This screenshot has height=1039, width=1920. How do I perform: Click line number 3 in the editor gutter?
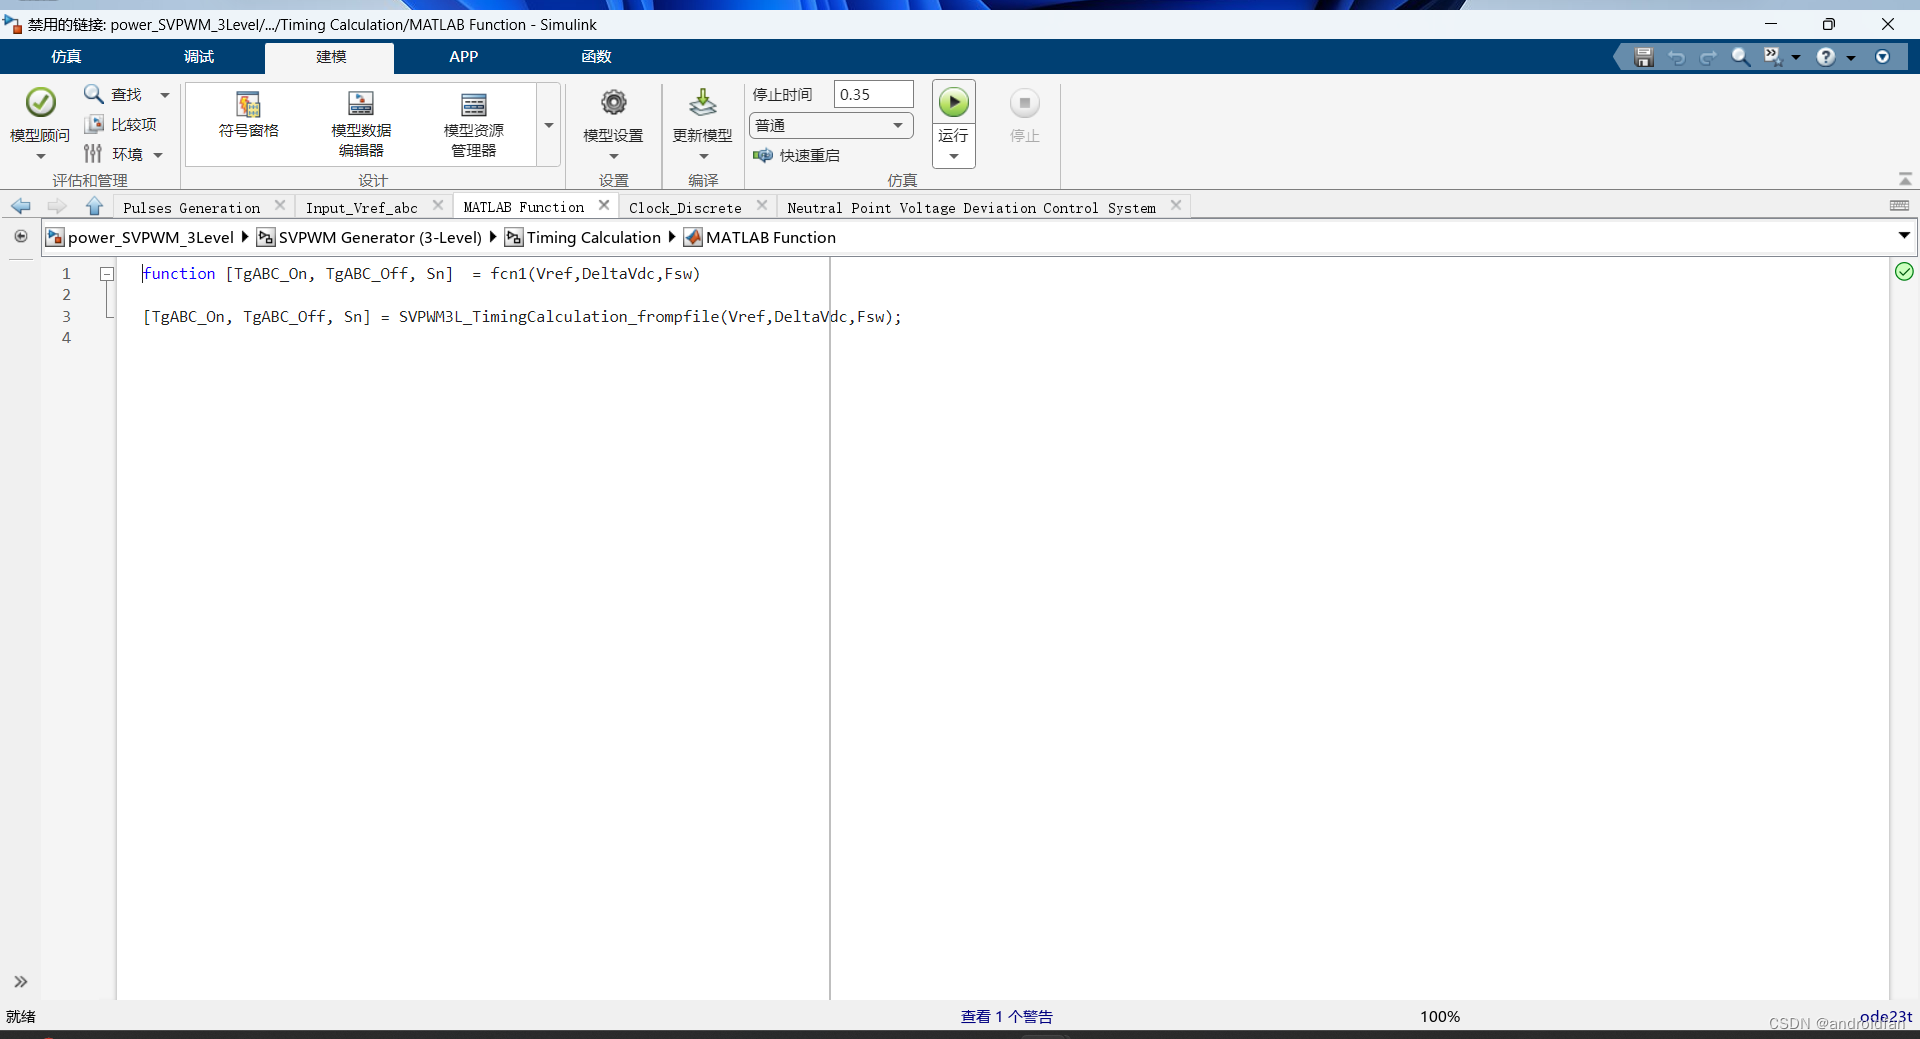[66, 316]
